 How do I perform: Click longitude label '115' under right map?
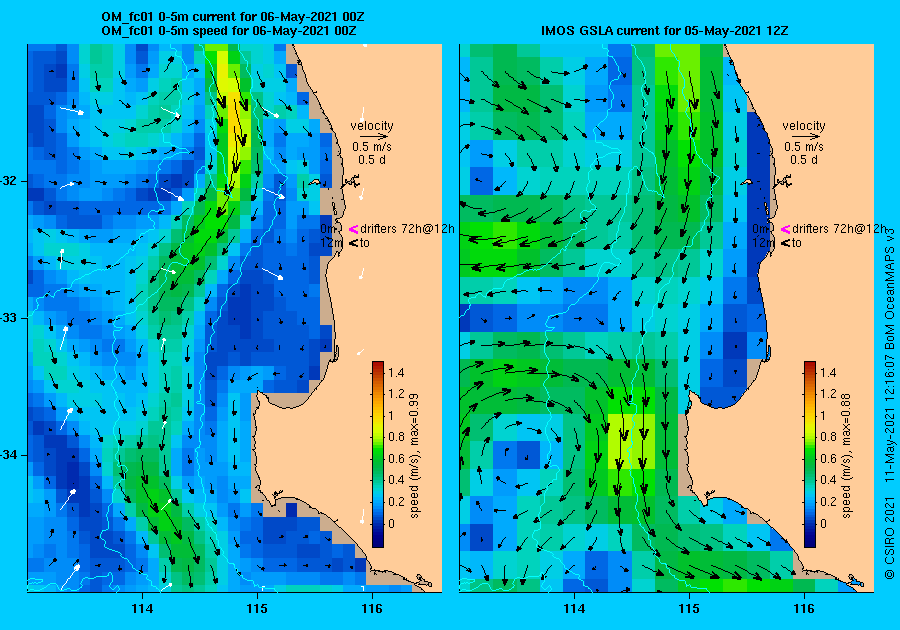[689, 609]
